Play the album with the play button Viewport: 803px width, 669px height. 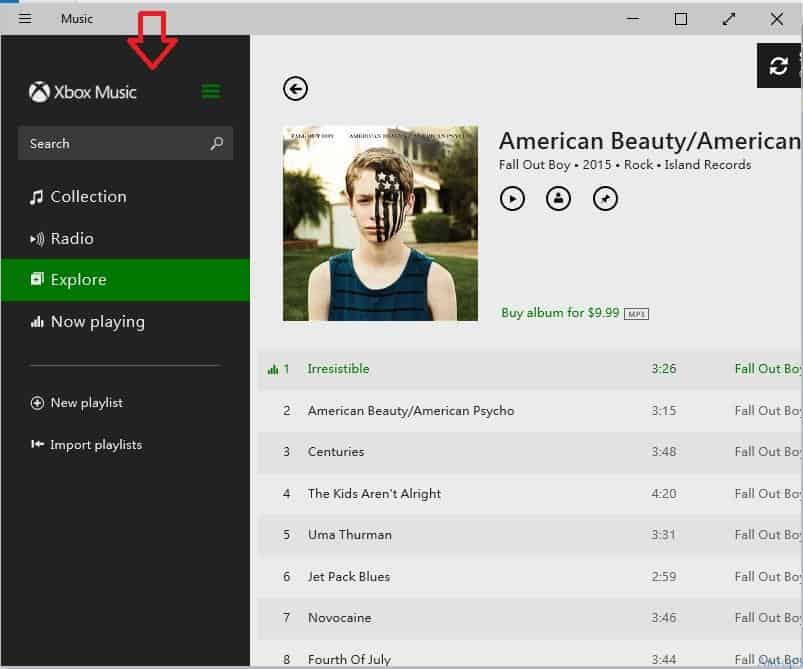click(512, 198)
